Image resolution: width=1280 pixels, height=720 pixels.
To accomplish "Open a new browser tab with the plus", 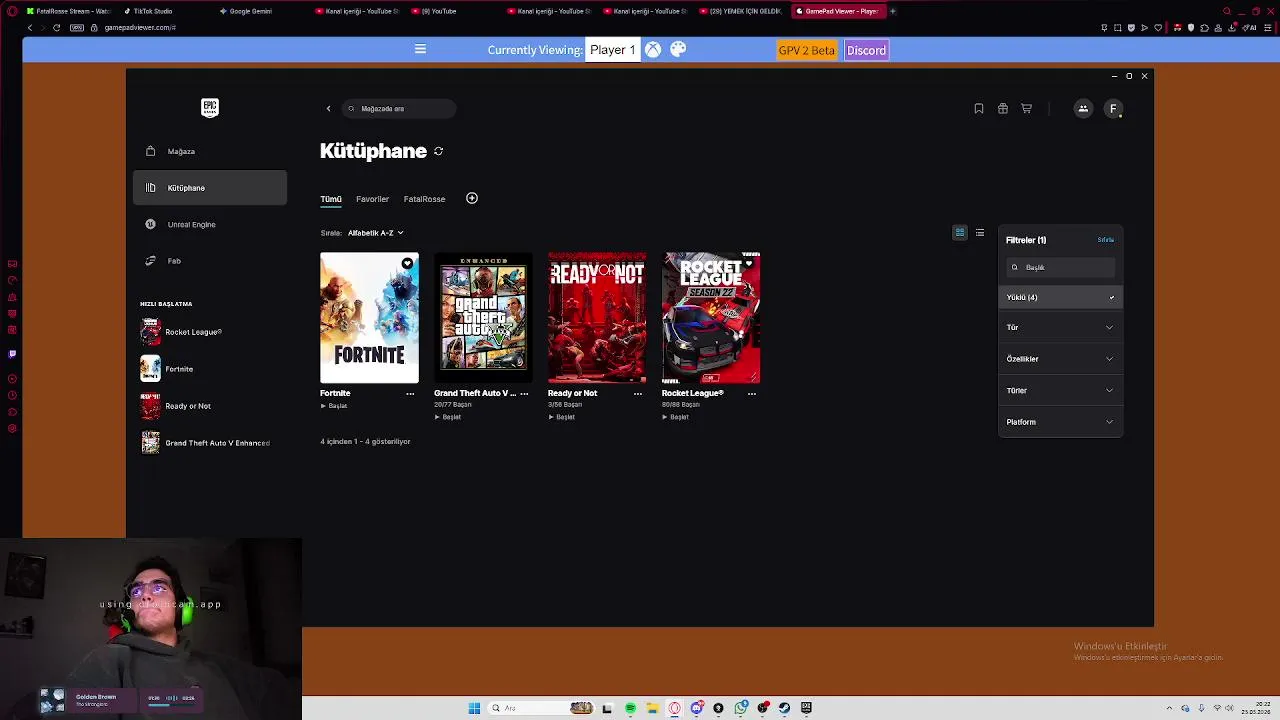I will pyautogui.click(x=893, y=11).
